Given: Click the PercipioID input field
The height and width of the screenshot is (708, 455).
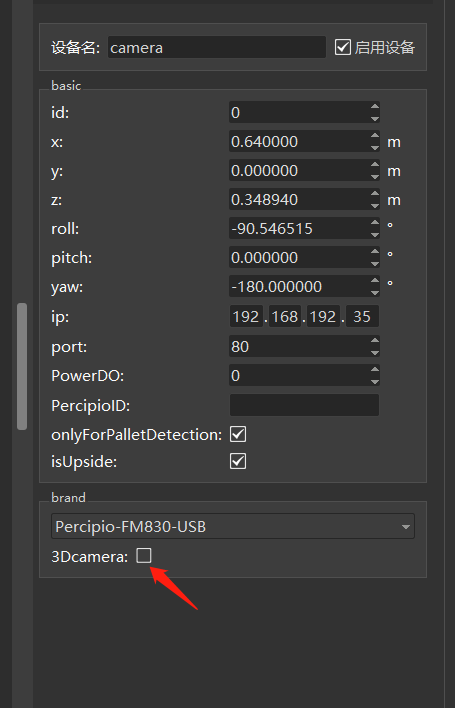Looking at the screenshot, I should click(x=304, y=405).
